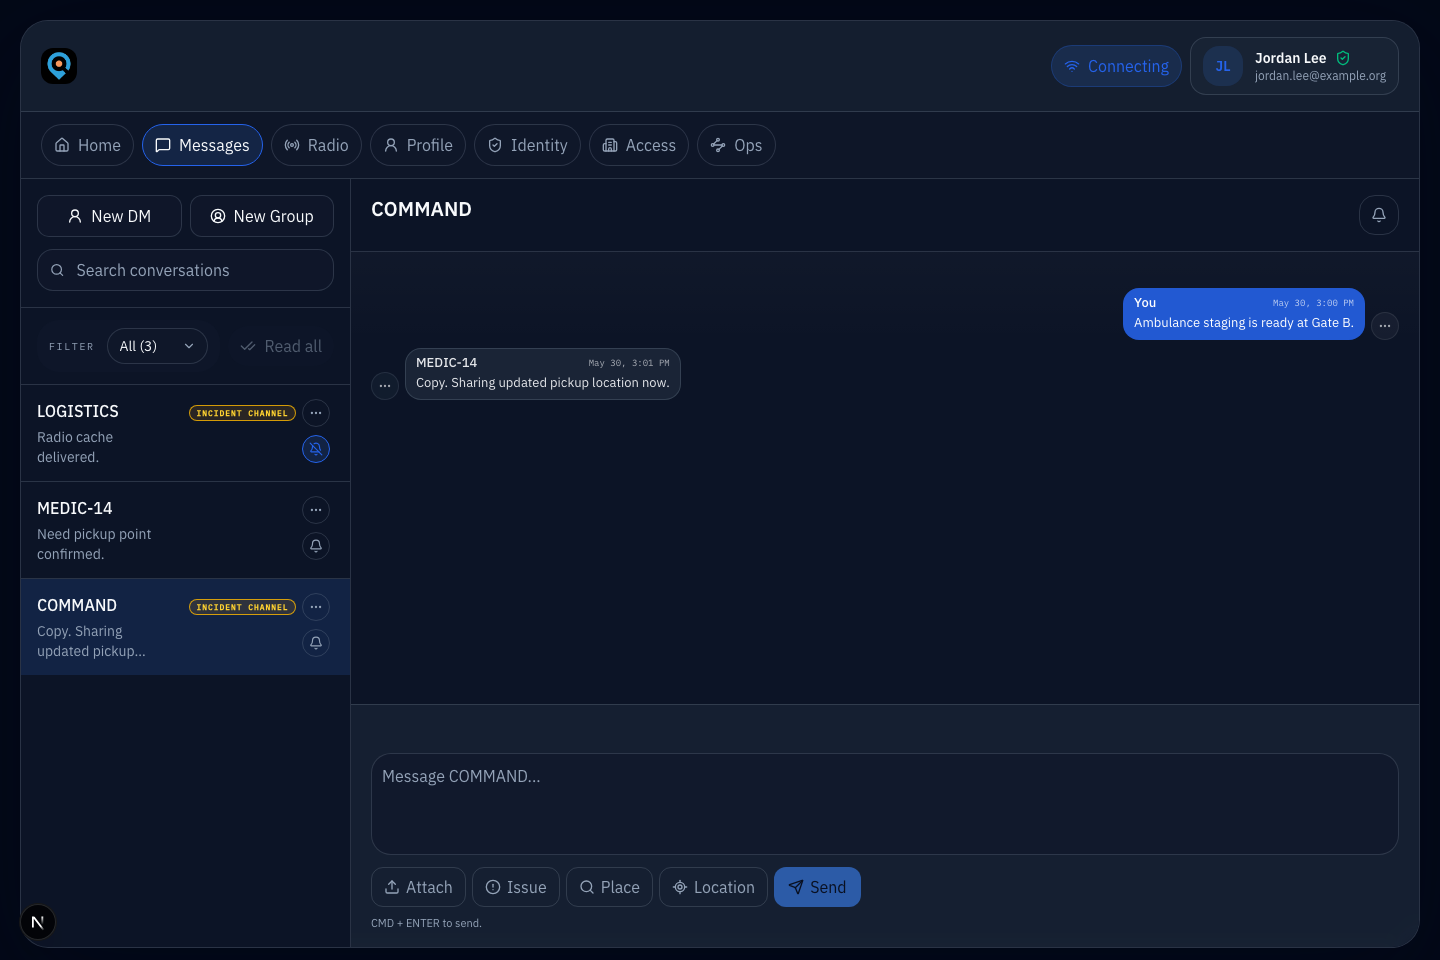Open the Ops tab
Screen dimensions: 1440x960
click(736, 145)
